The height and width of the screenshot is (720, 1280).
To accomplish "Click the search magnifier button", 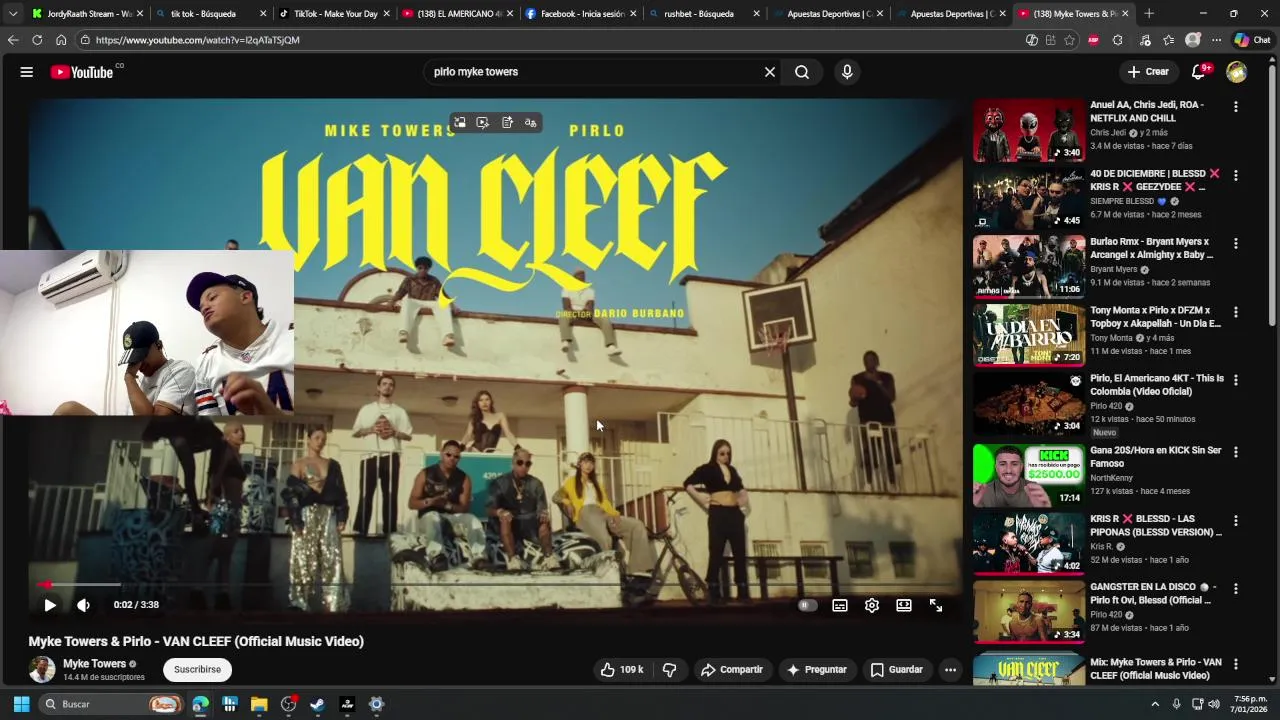I will (x=802, y=72).
